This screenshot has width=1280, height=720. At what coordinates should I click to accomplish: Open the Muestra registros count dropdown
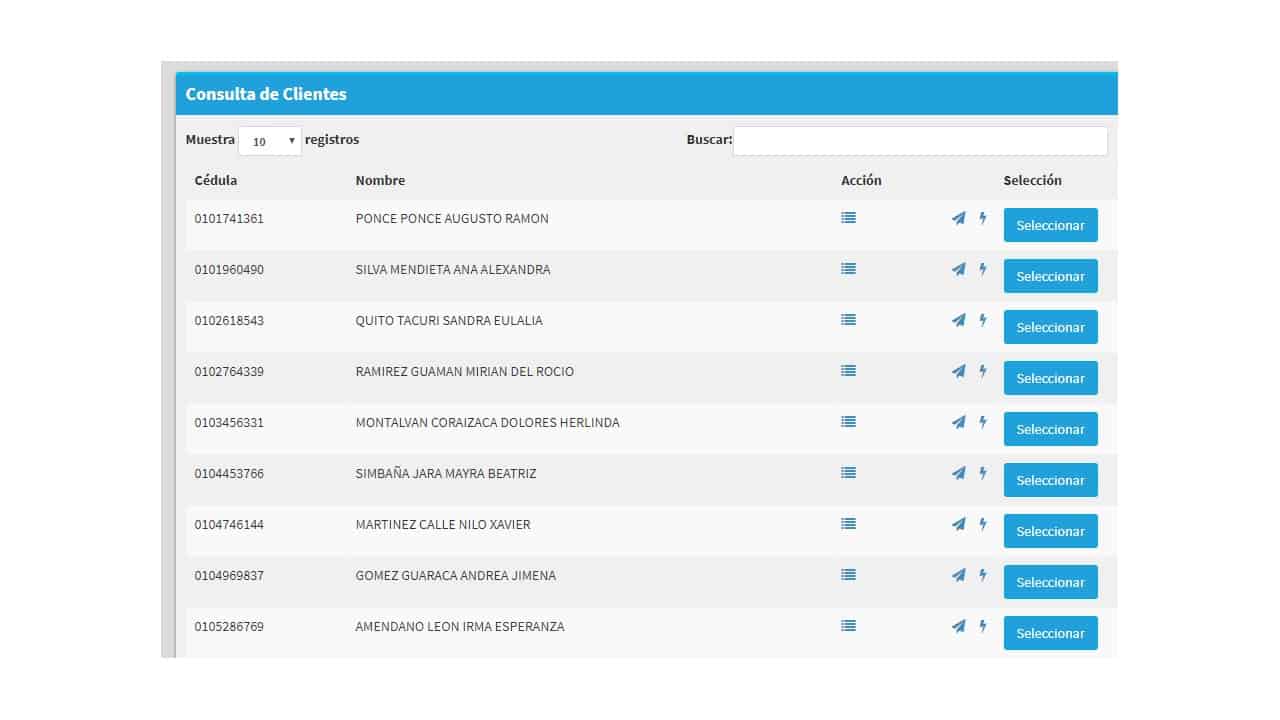[270, 141]
